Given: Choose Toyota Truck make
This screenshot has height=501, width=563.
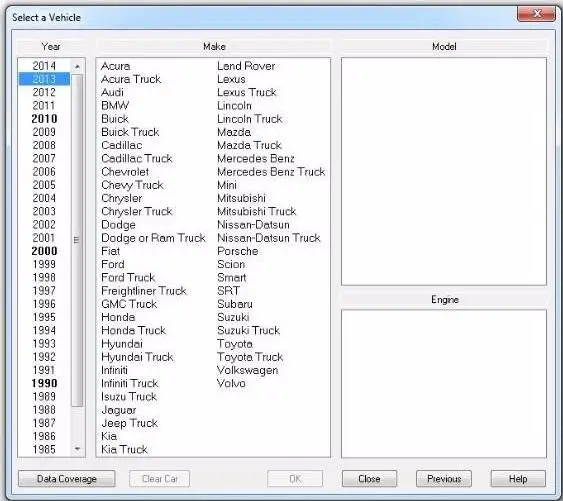Looking at the screenshot, I should point(250,357).
